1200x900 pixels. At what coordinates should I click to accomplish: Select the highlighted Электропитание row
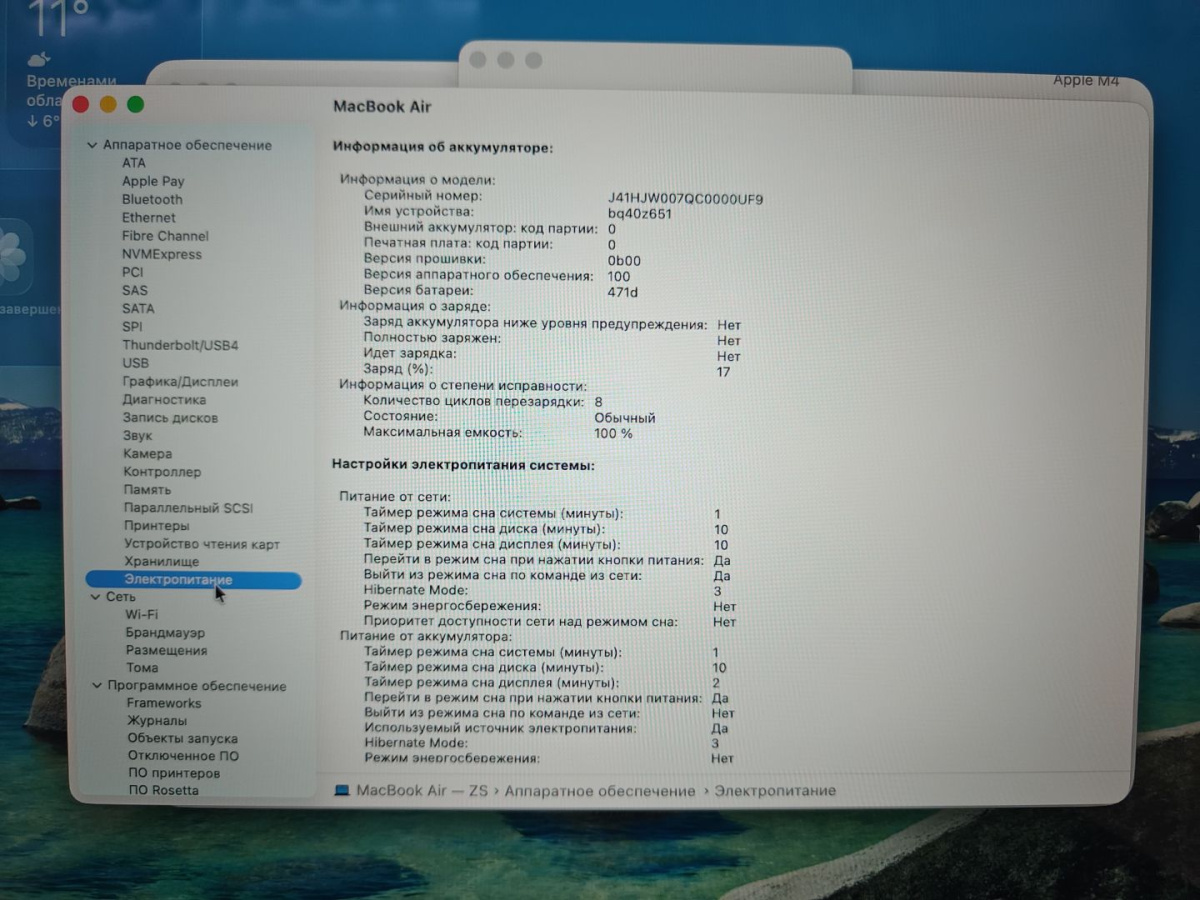(x=193, y=580)
